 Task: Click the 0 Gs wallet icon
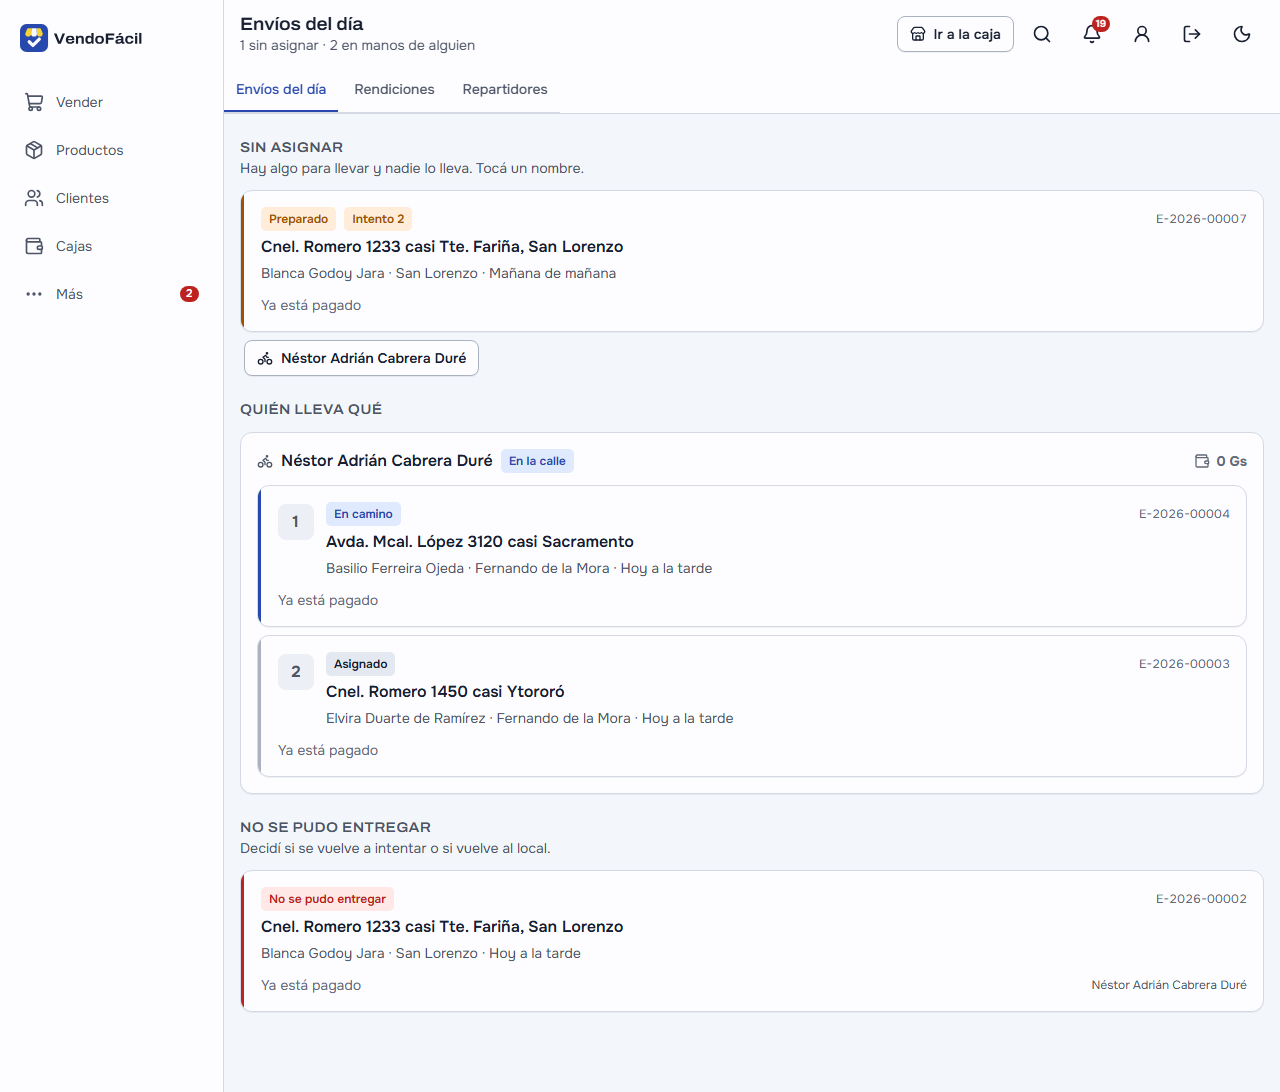pyautogui.click(x=1202, y=461)
